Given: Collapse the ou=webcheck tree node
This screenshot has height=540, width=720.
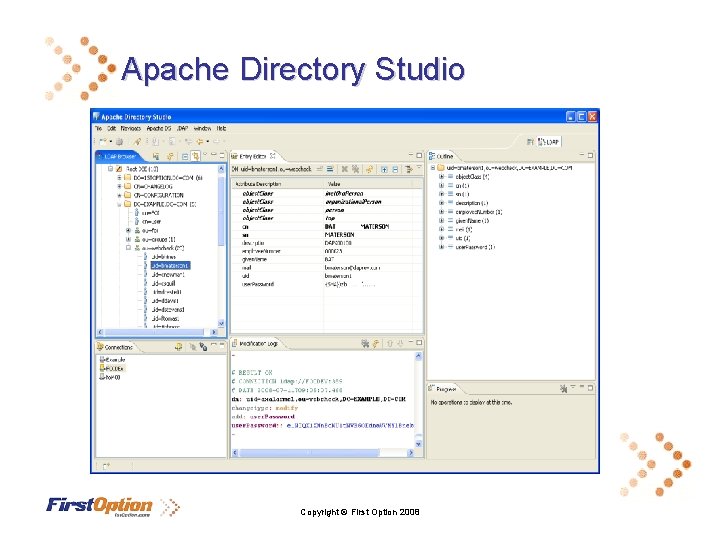Looking at the screenshot, I should coord(128,248).
